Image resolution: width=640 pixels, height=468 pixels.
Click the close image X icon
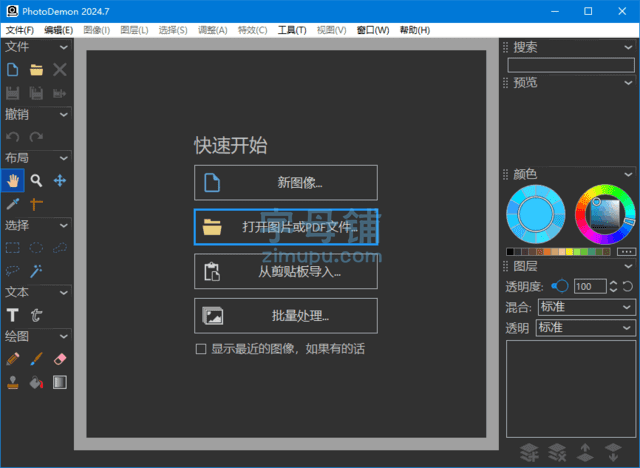click(60, 70)
